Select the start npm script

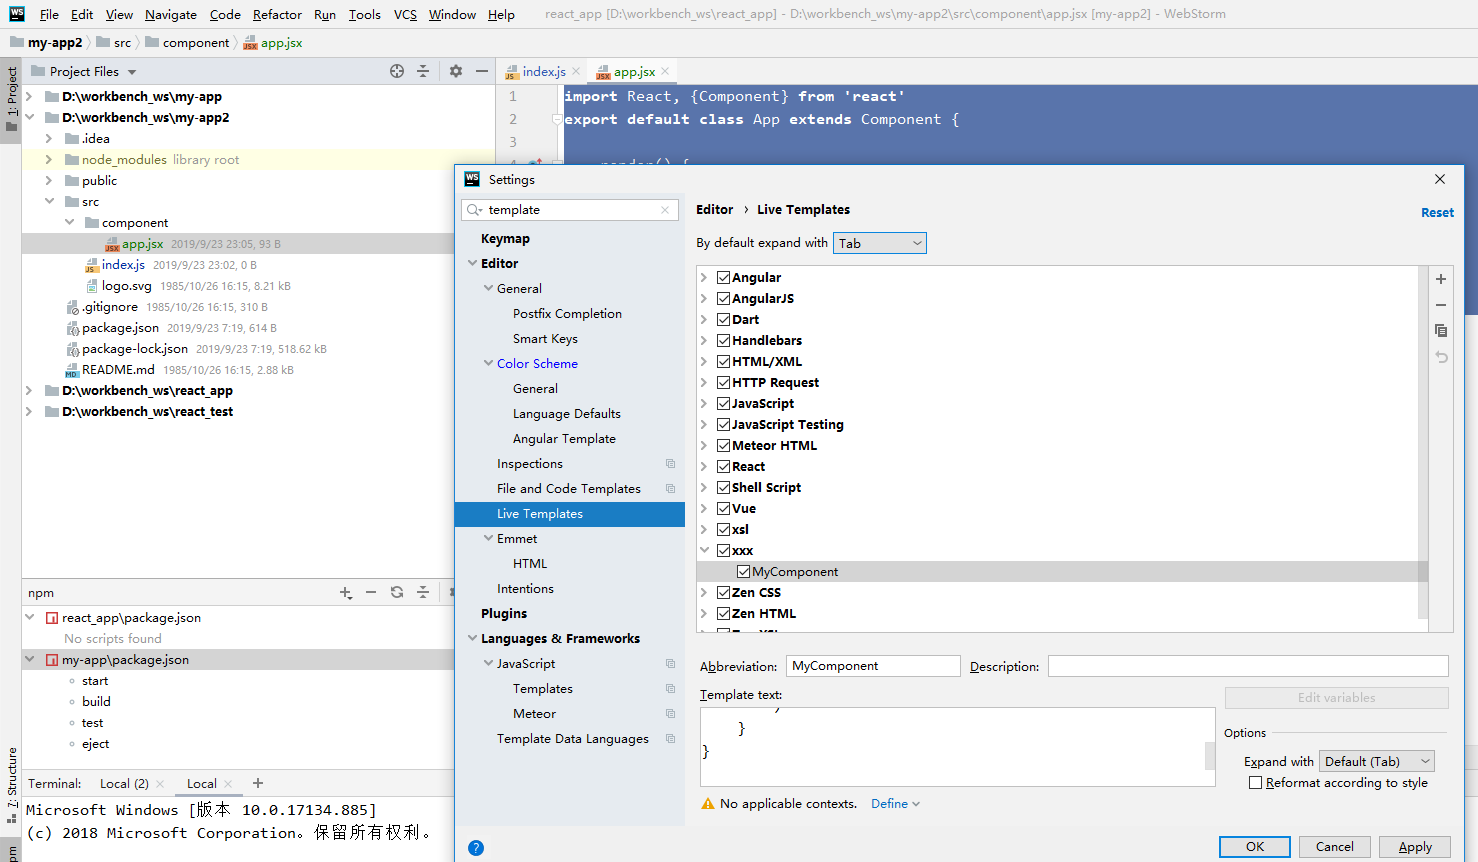coord(95,681)
